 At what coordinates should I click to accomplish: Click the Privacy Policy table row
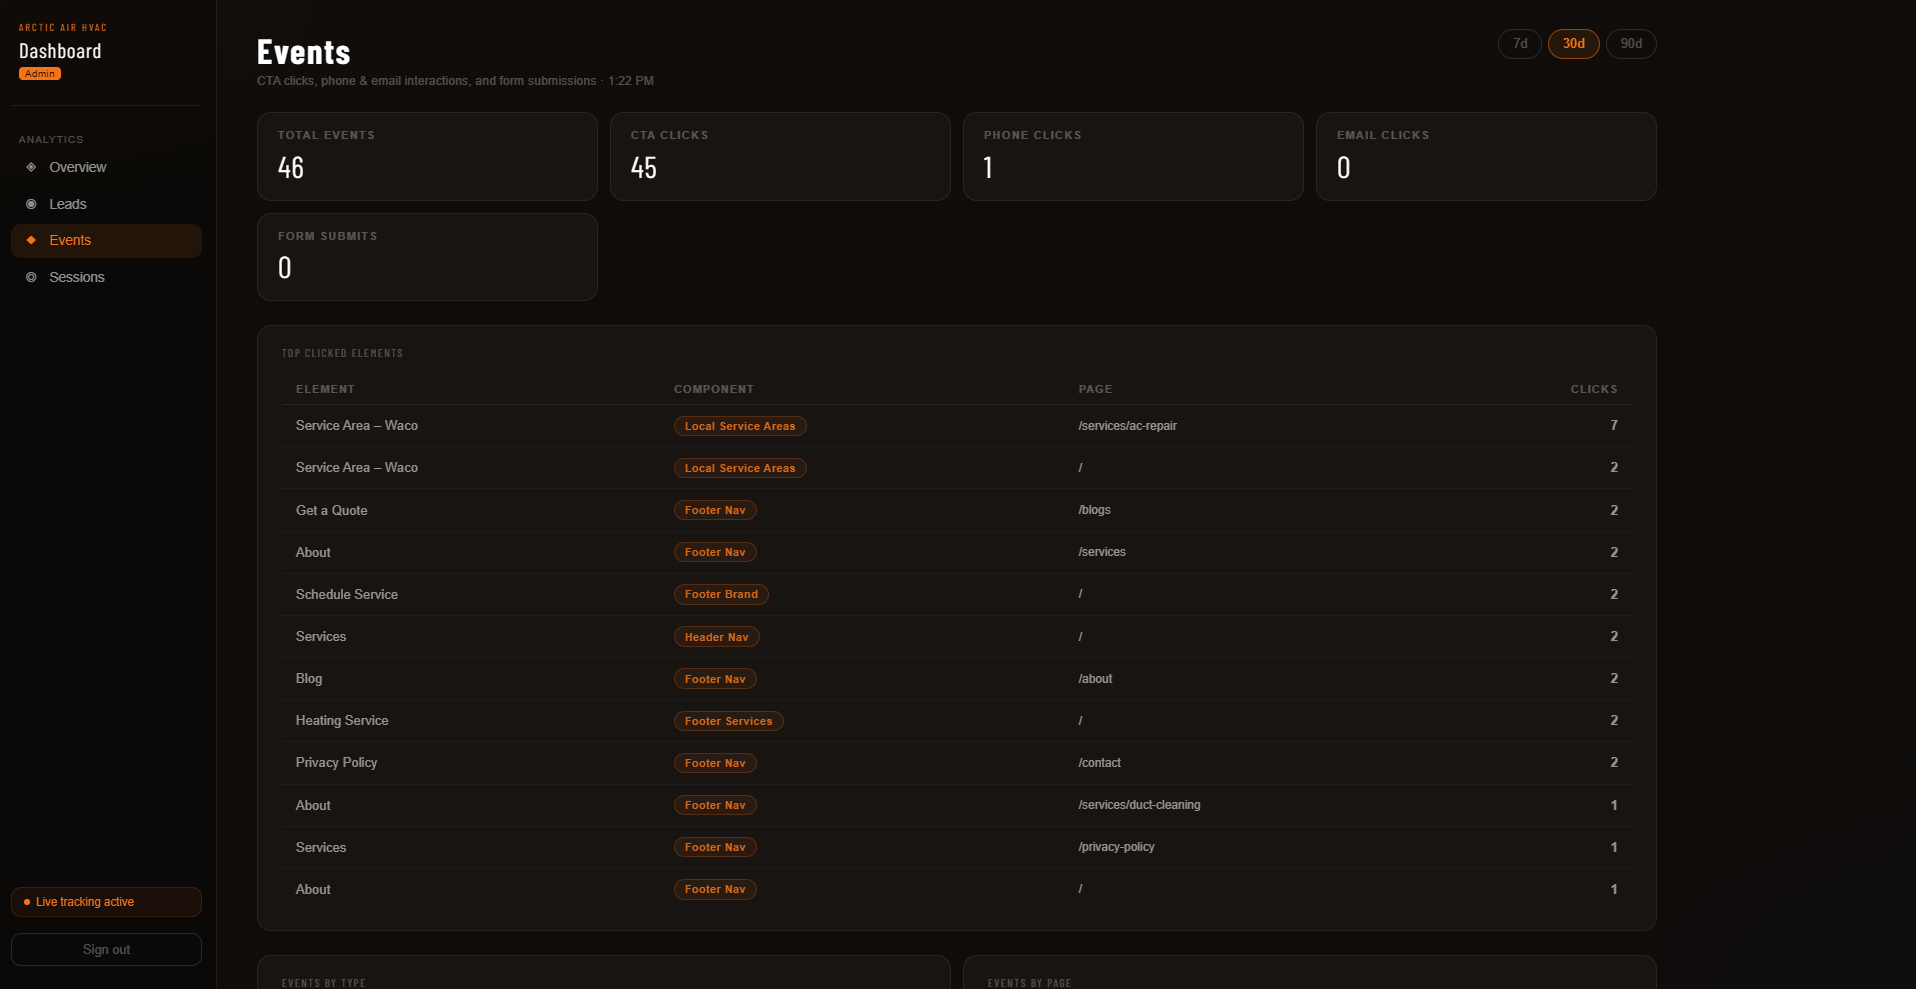[956, 763]
